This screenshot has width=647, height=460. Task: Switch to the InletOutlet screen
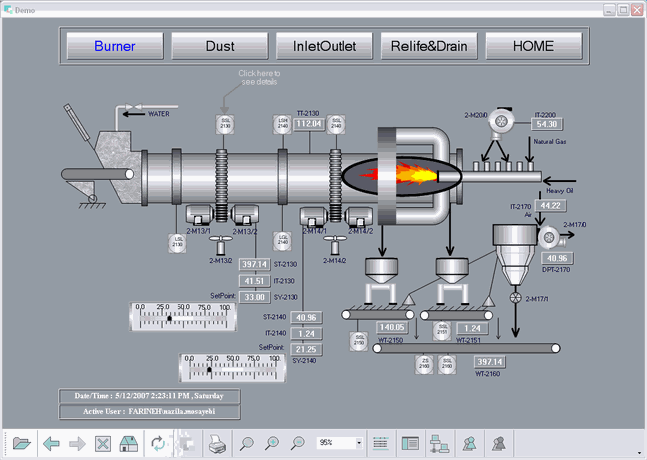point(324,46)
